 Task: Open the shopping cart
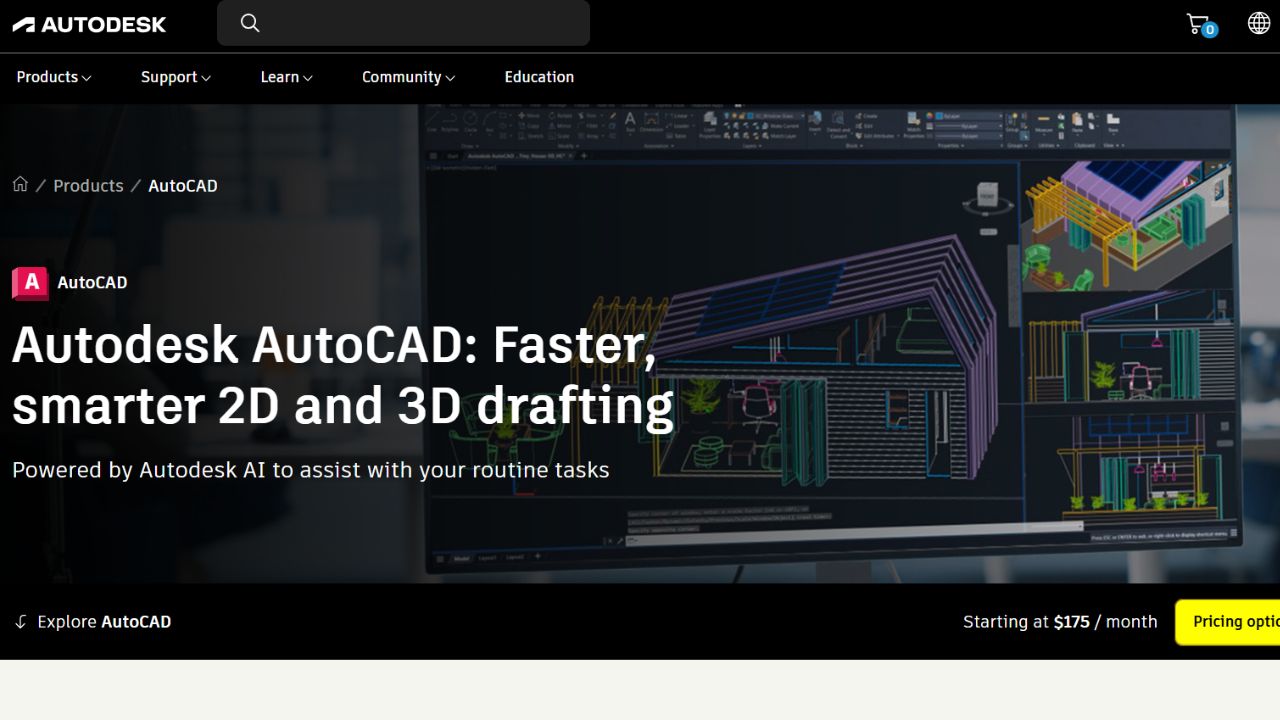point(1201,24)
